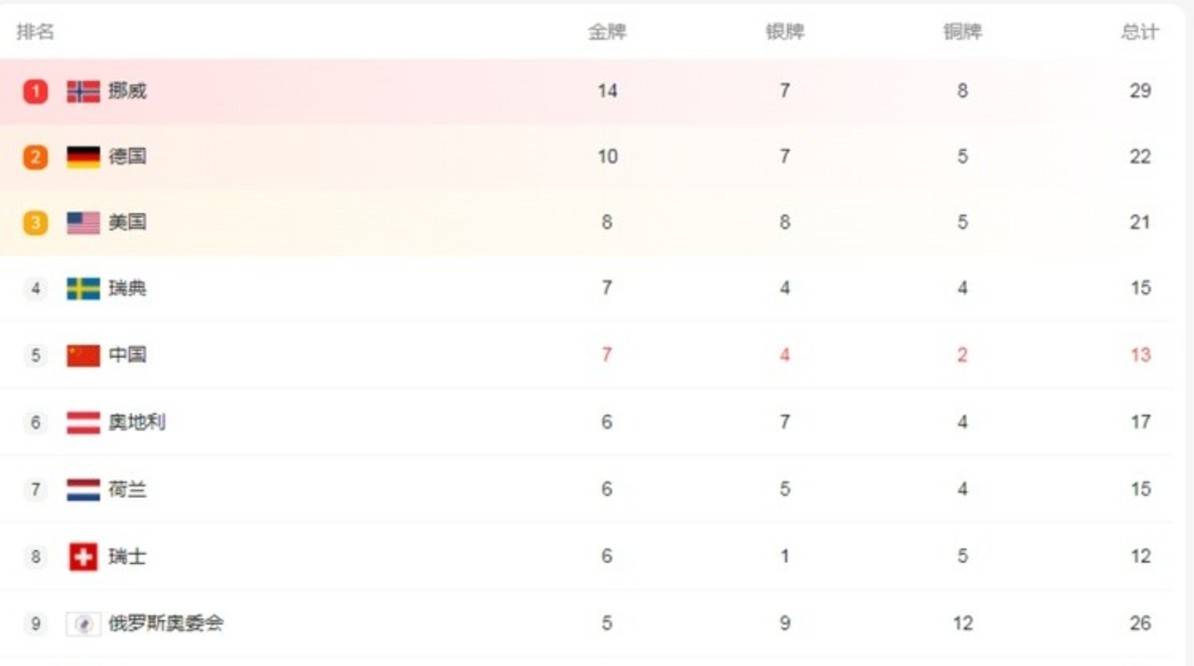Click the Norway flag icon
The height and width of the screenshot is (666, 1194).
tap(83, 91)
